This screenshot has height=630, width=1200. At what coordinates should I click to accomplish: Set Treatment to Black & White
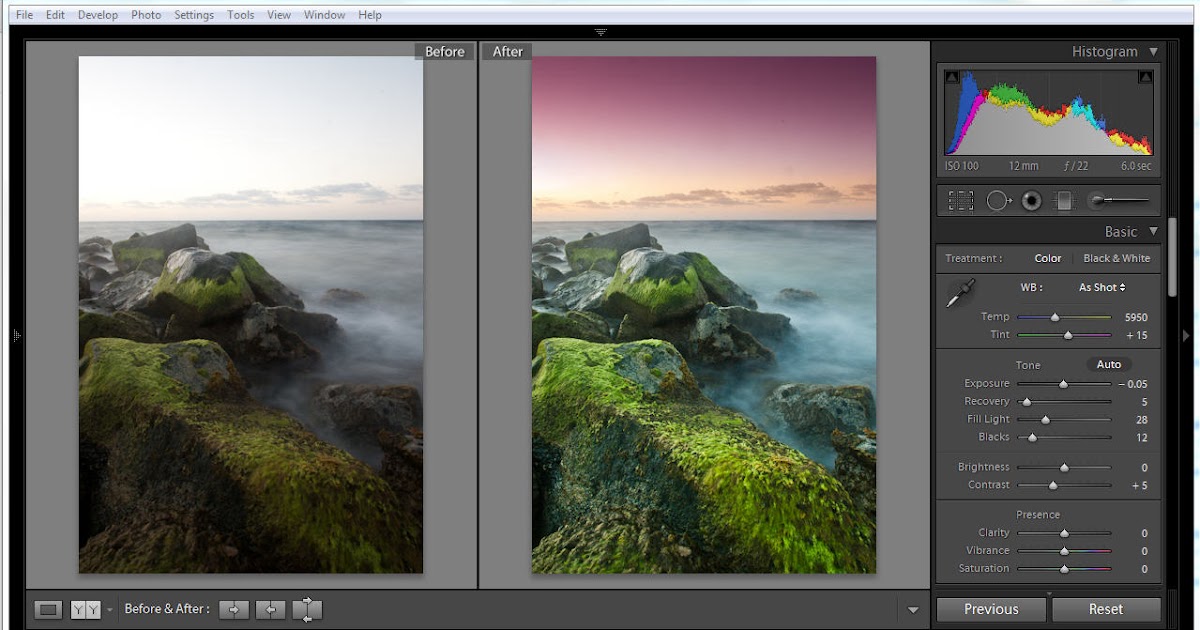click(1116, 258)
